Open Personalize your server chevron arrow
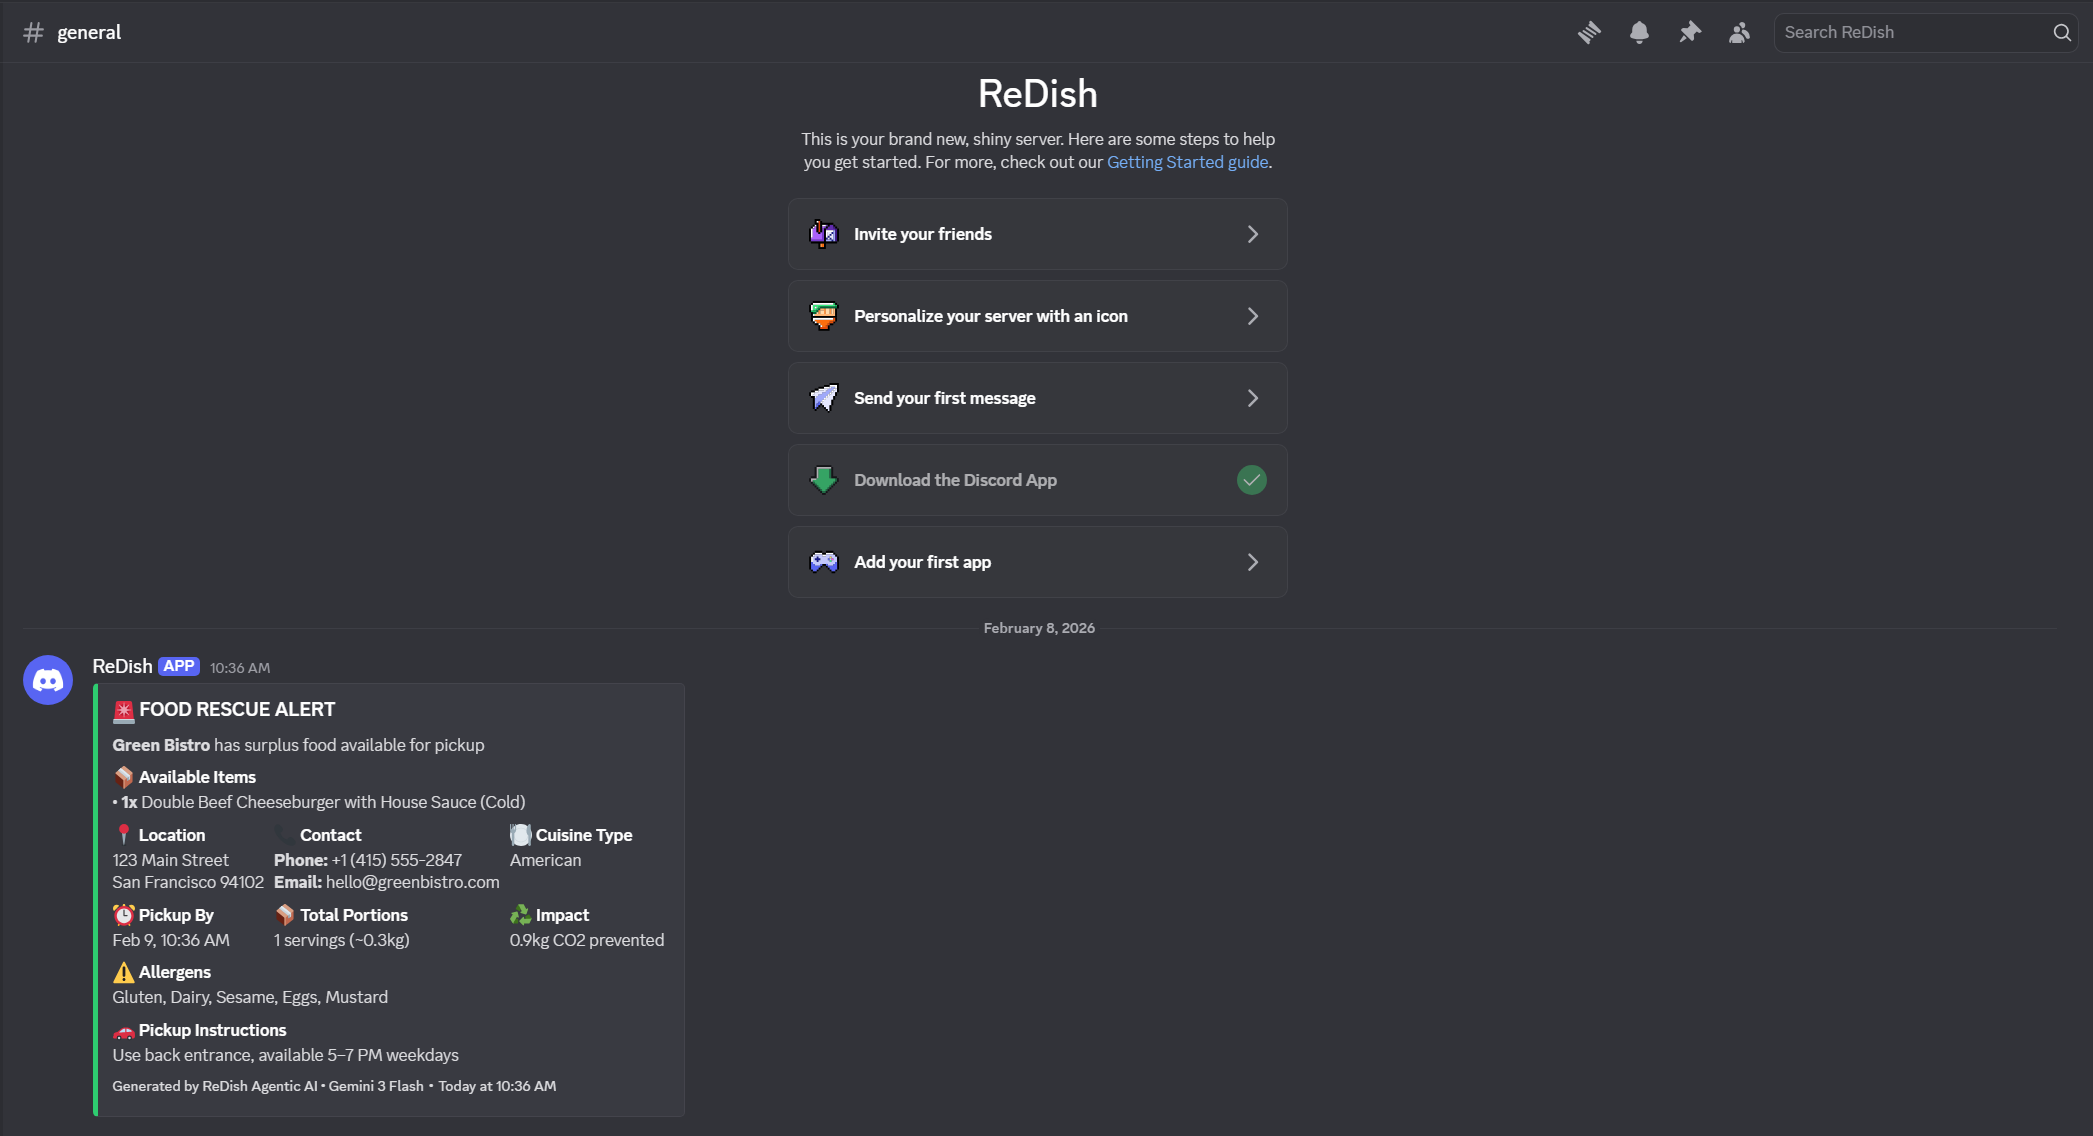The height and width of the screenshot is (1136, 2093). pyautogui.click(x=1252, y=316)
